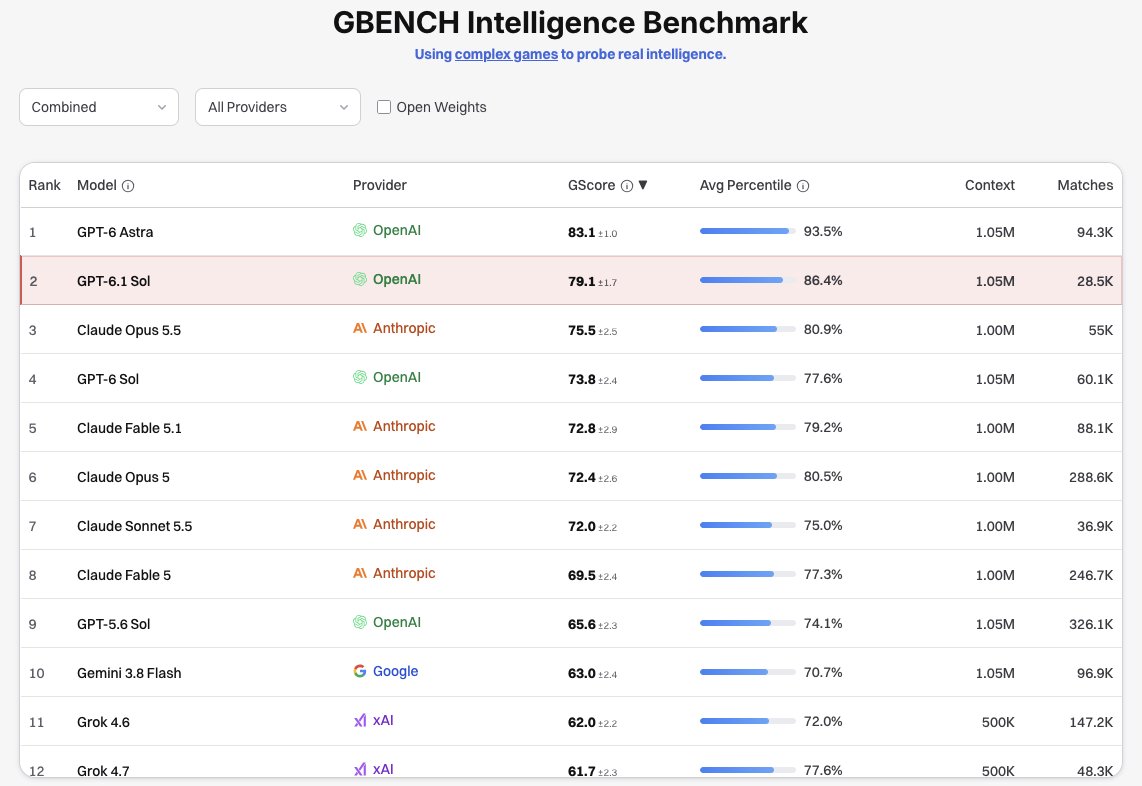Select the GPT-6 Astra model name
The width and height of the screenshot is (1142, 786).
[115, 232]
